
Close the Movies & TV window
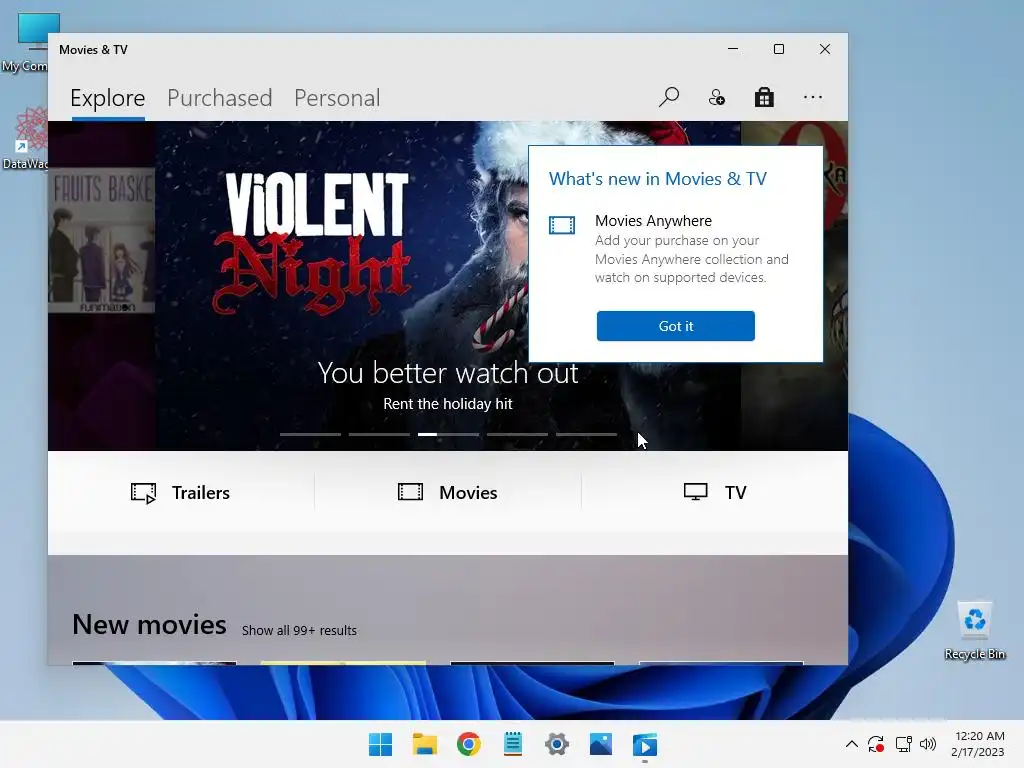[x=825, y=49]
